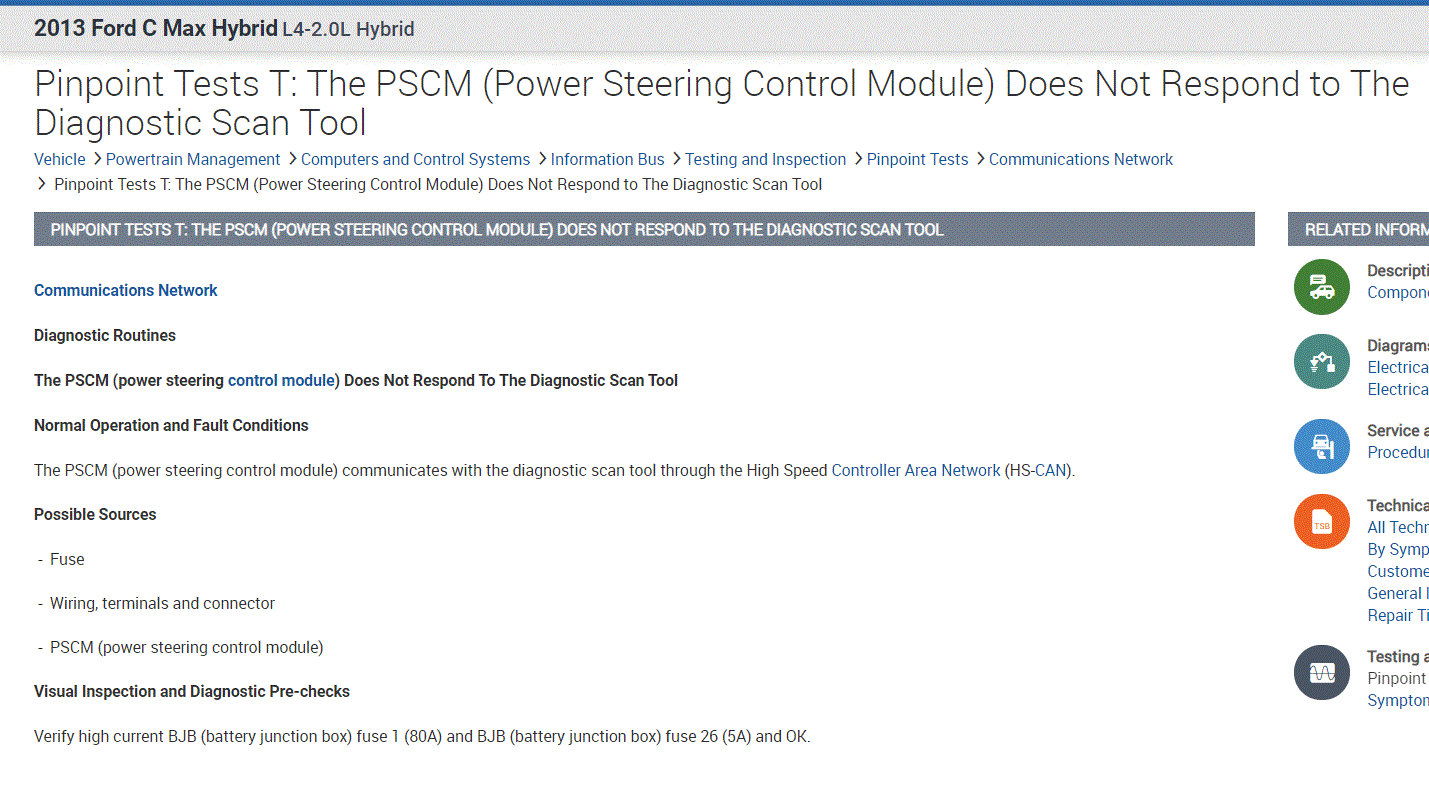Click the green Description vehicle icon
The height and width of the screenshot is (785, 1429).
pyautogui.click(x=1321, y=286)
